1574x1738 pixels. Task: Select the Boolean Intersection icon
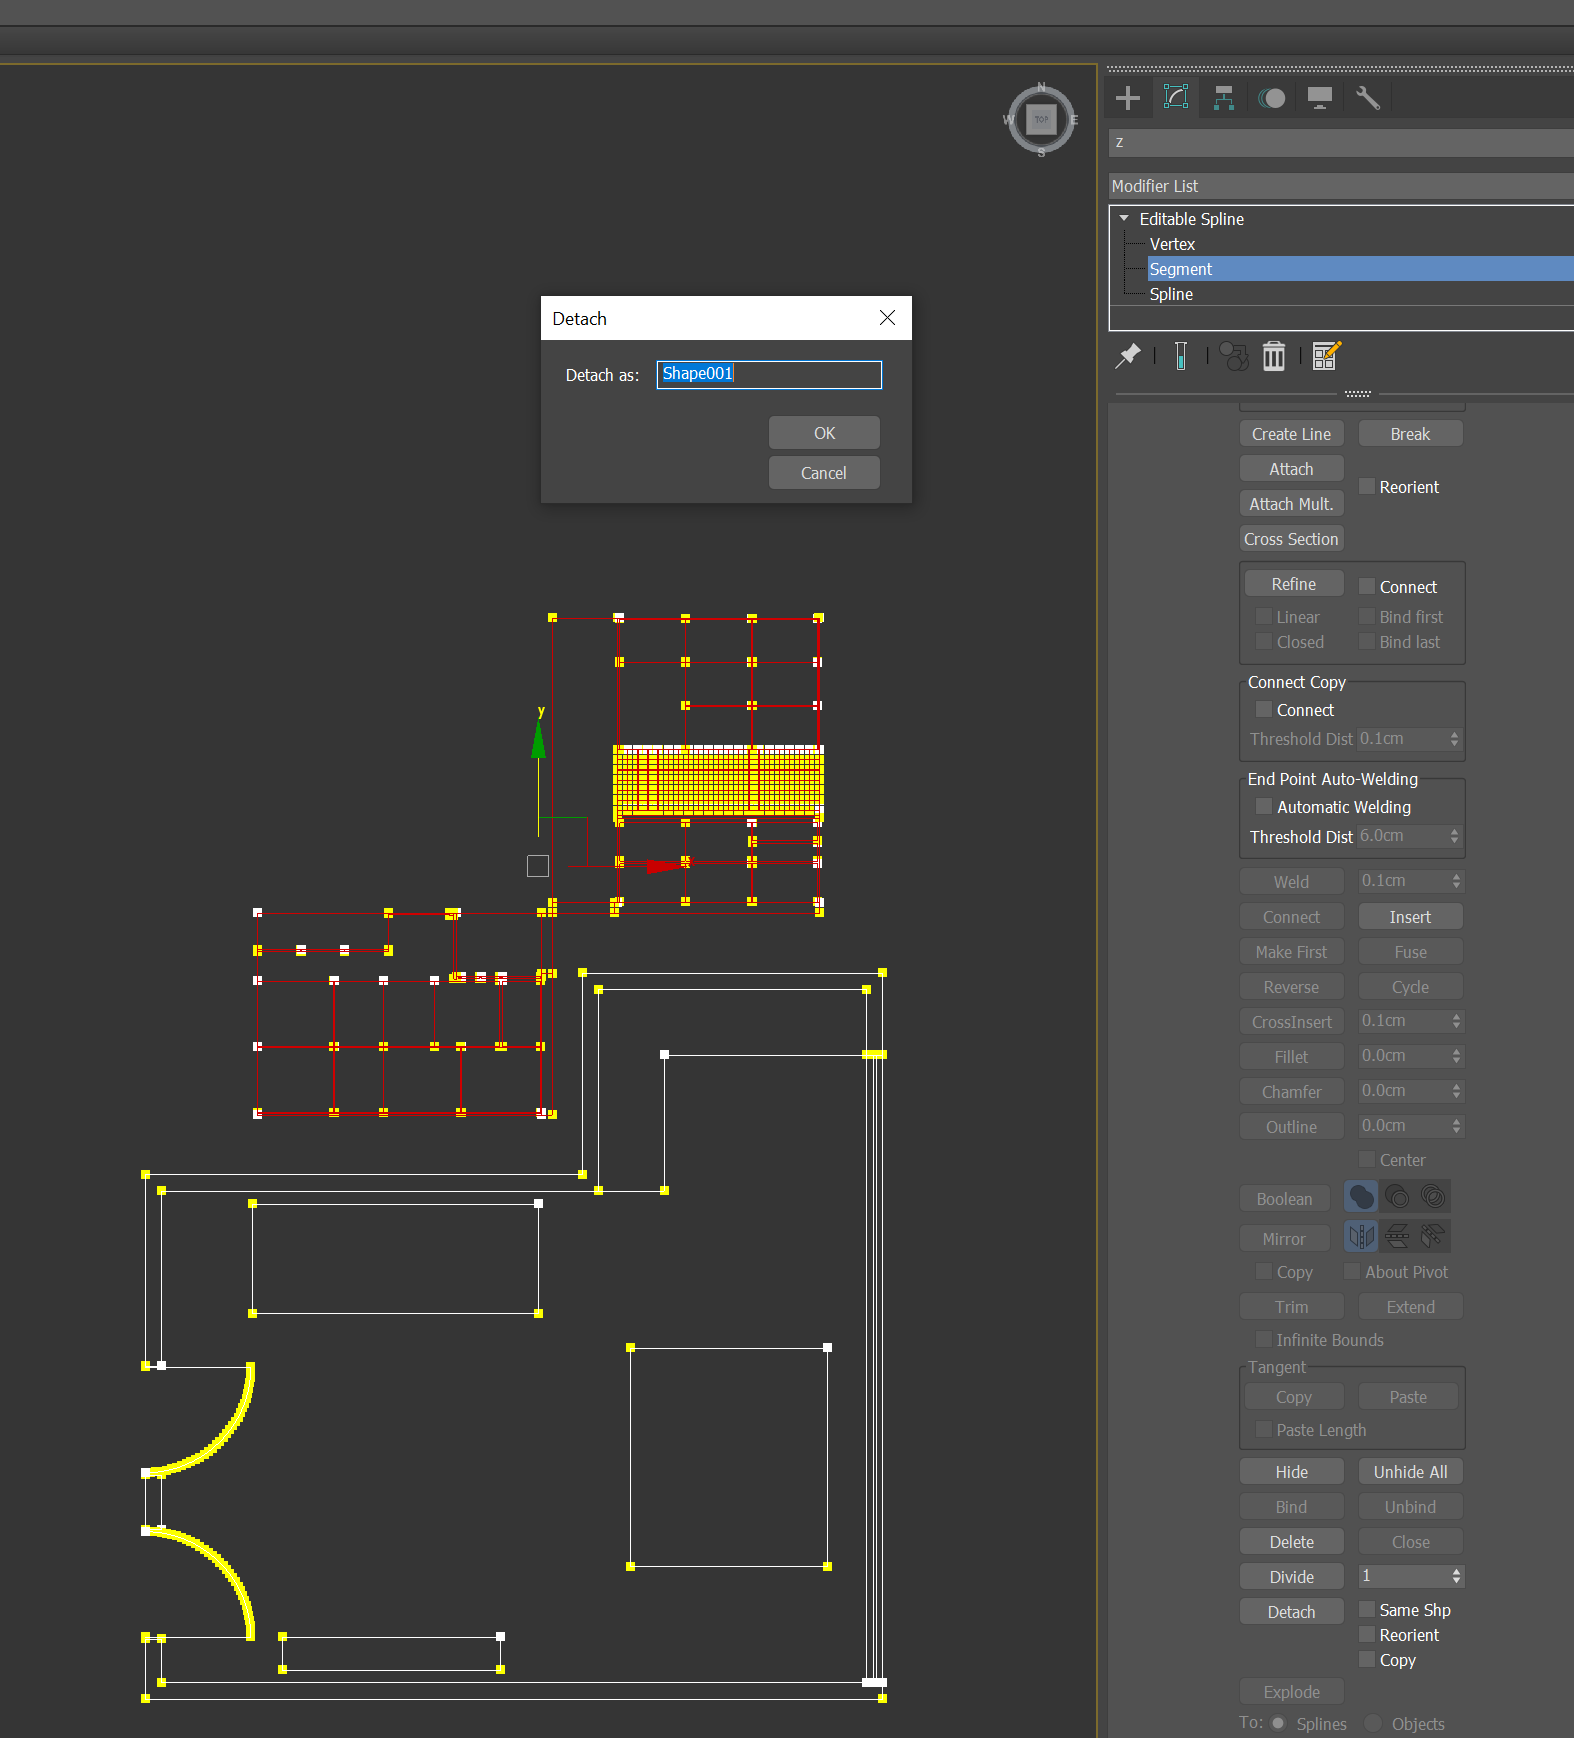click(x=1433, y=1196)
